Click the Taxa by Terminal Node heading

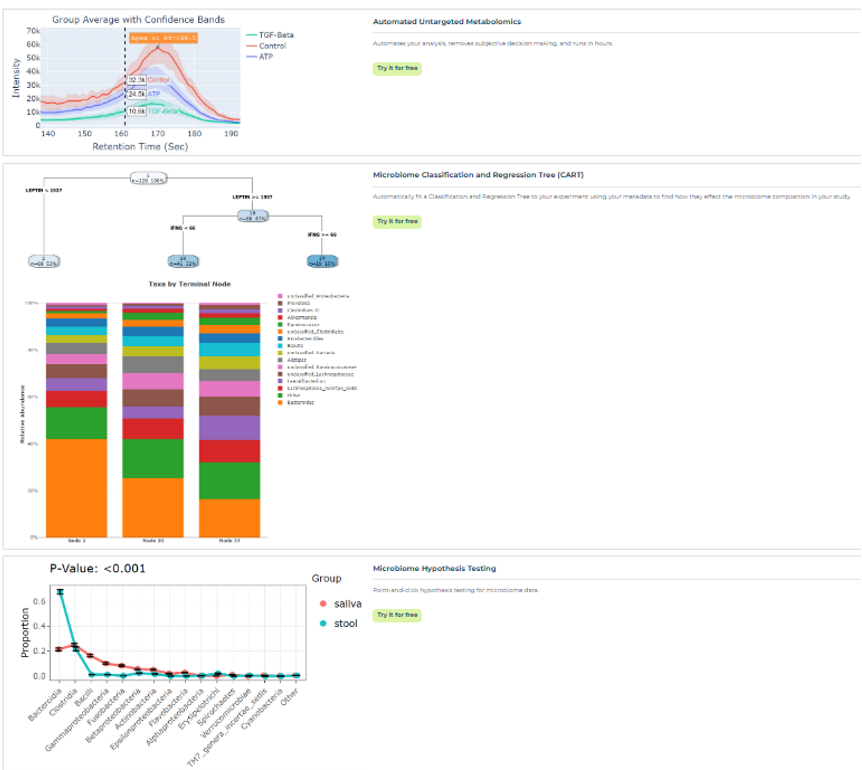pyautogui.click(x=190, y=284)
